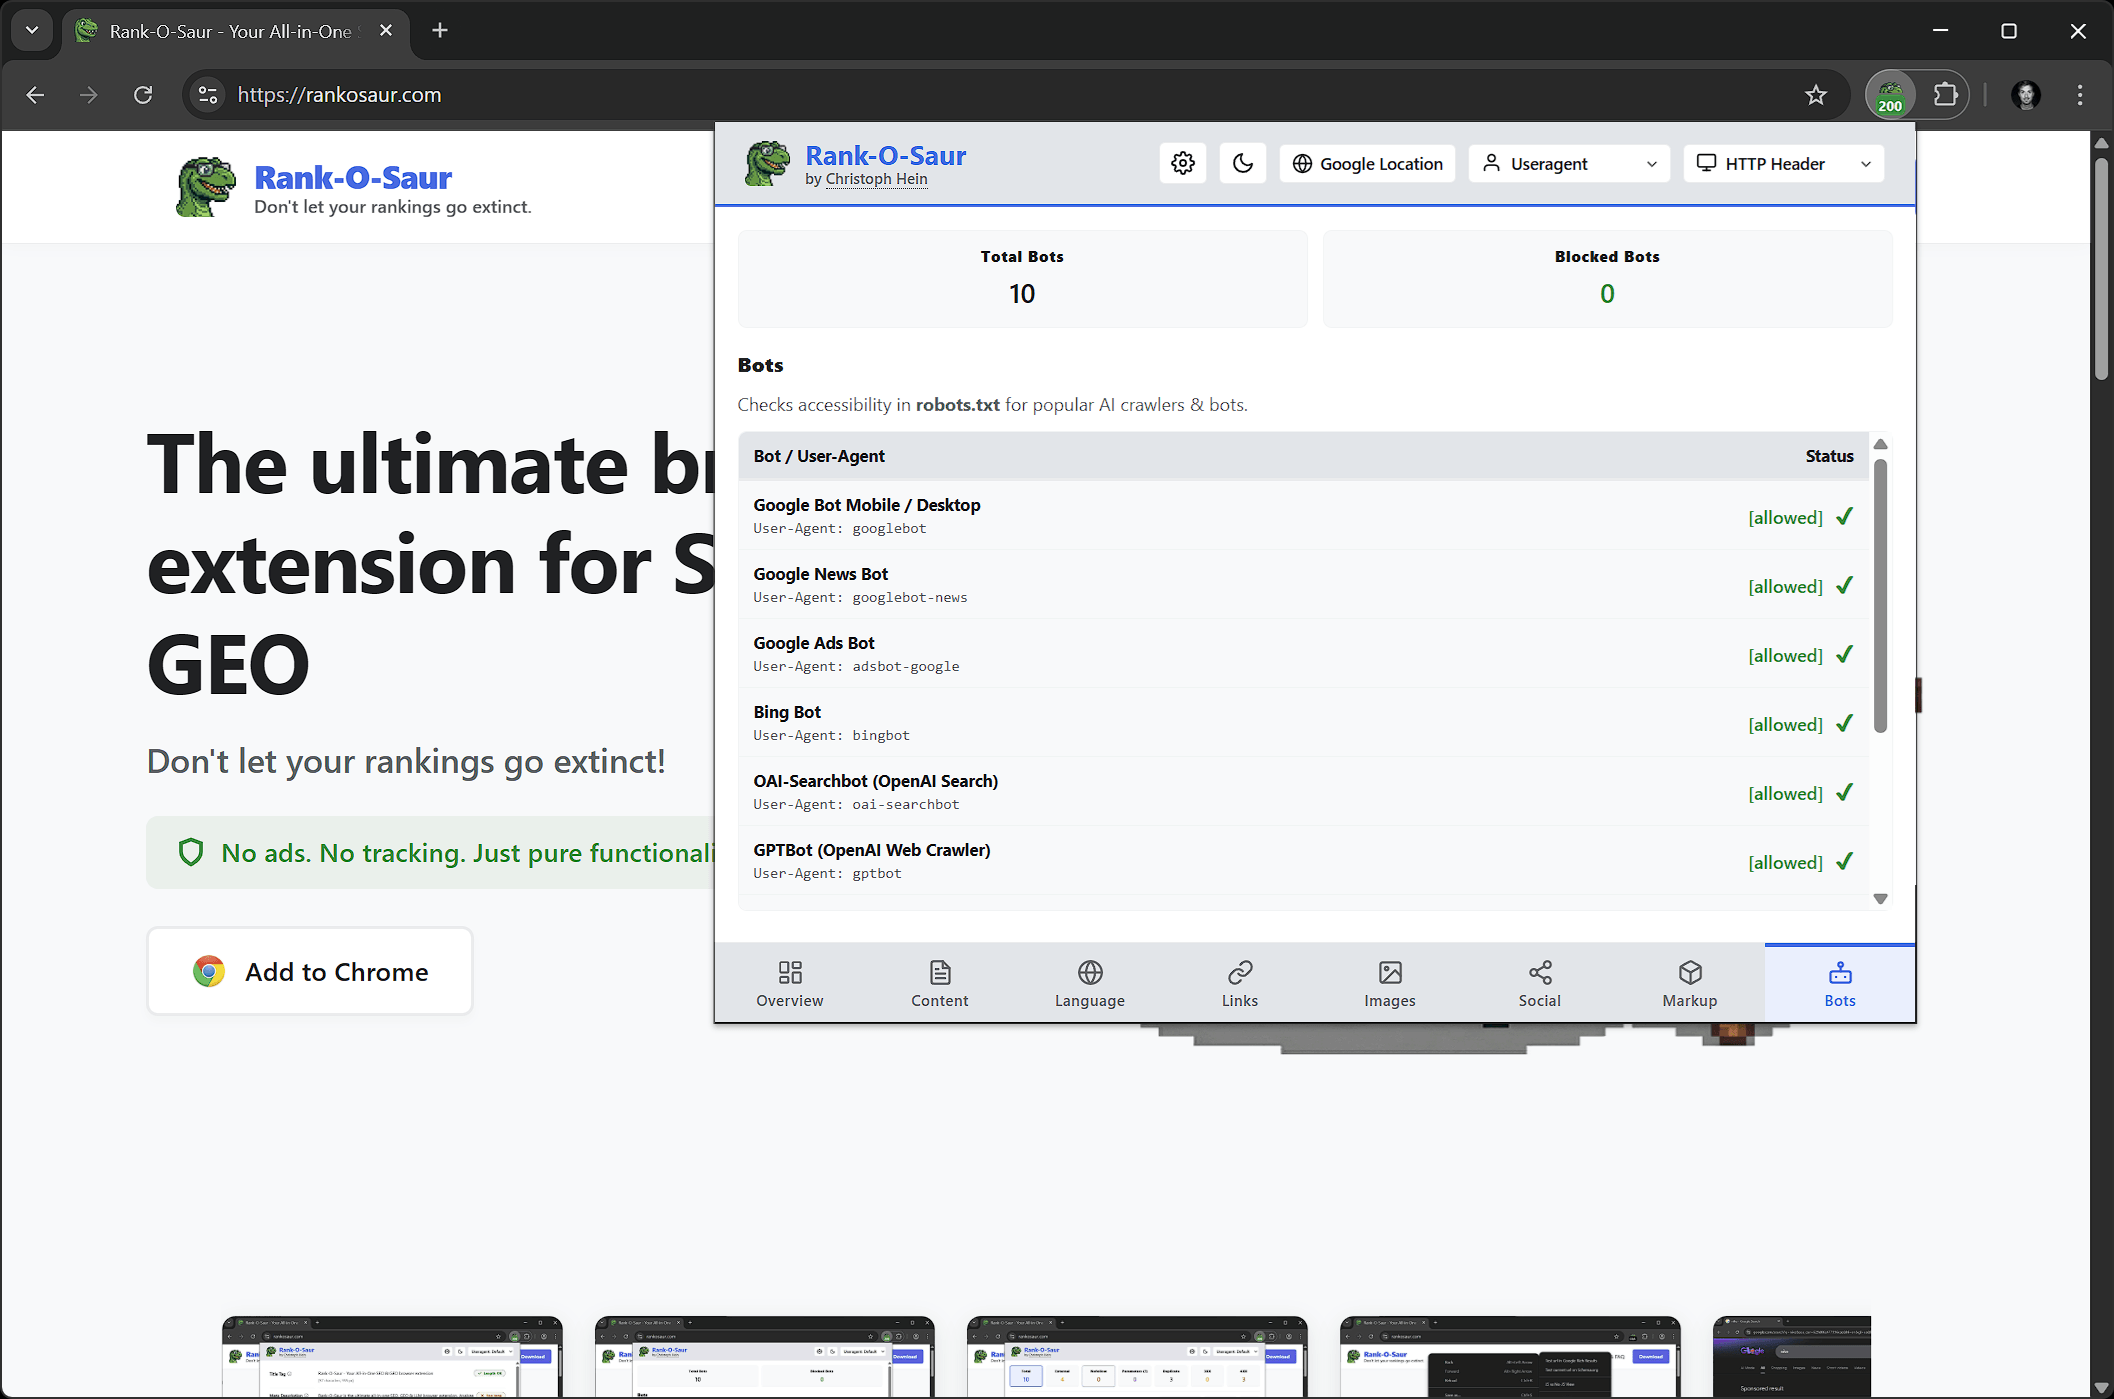This screenshot has height=1399, width=2114.
Task: Open the extension settings gear
Action: pos(1182,163)
